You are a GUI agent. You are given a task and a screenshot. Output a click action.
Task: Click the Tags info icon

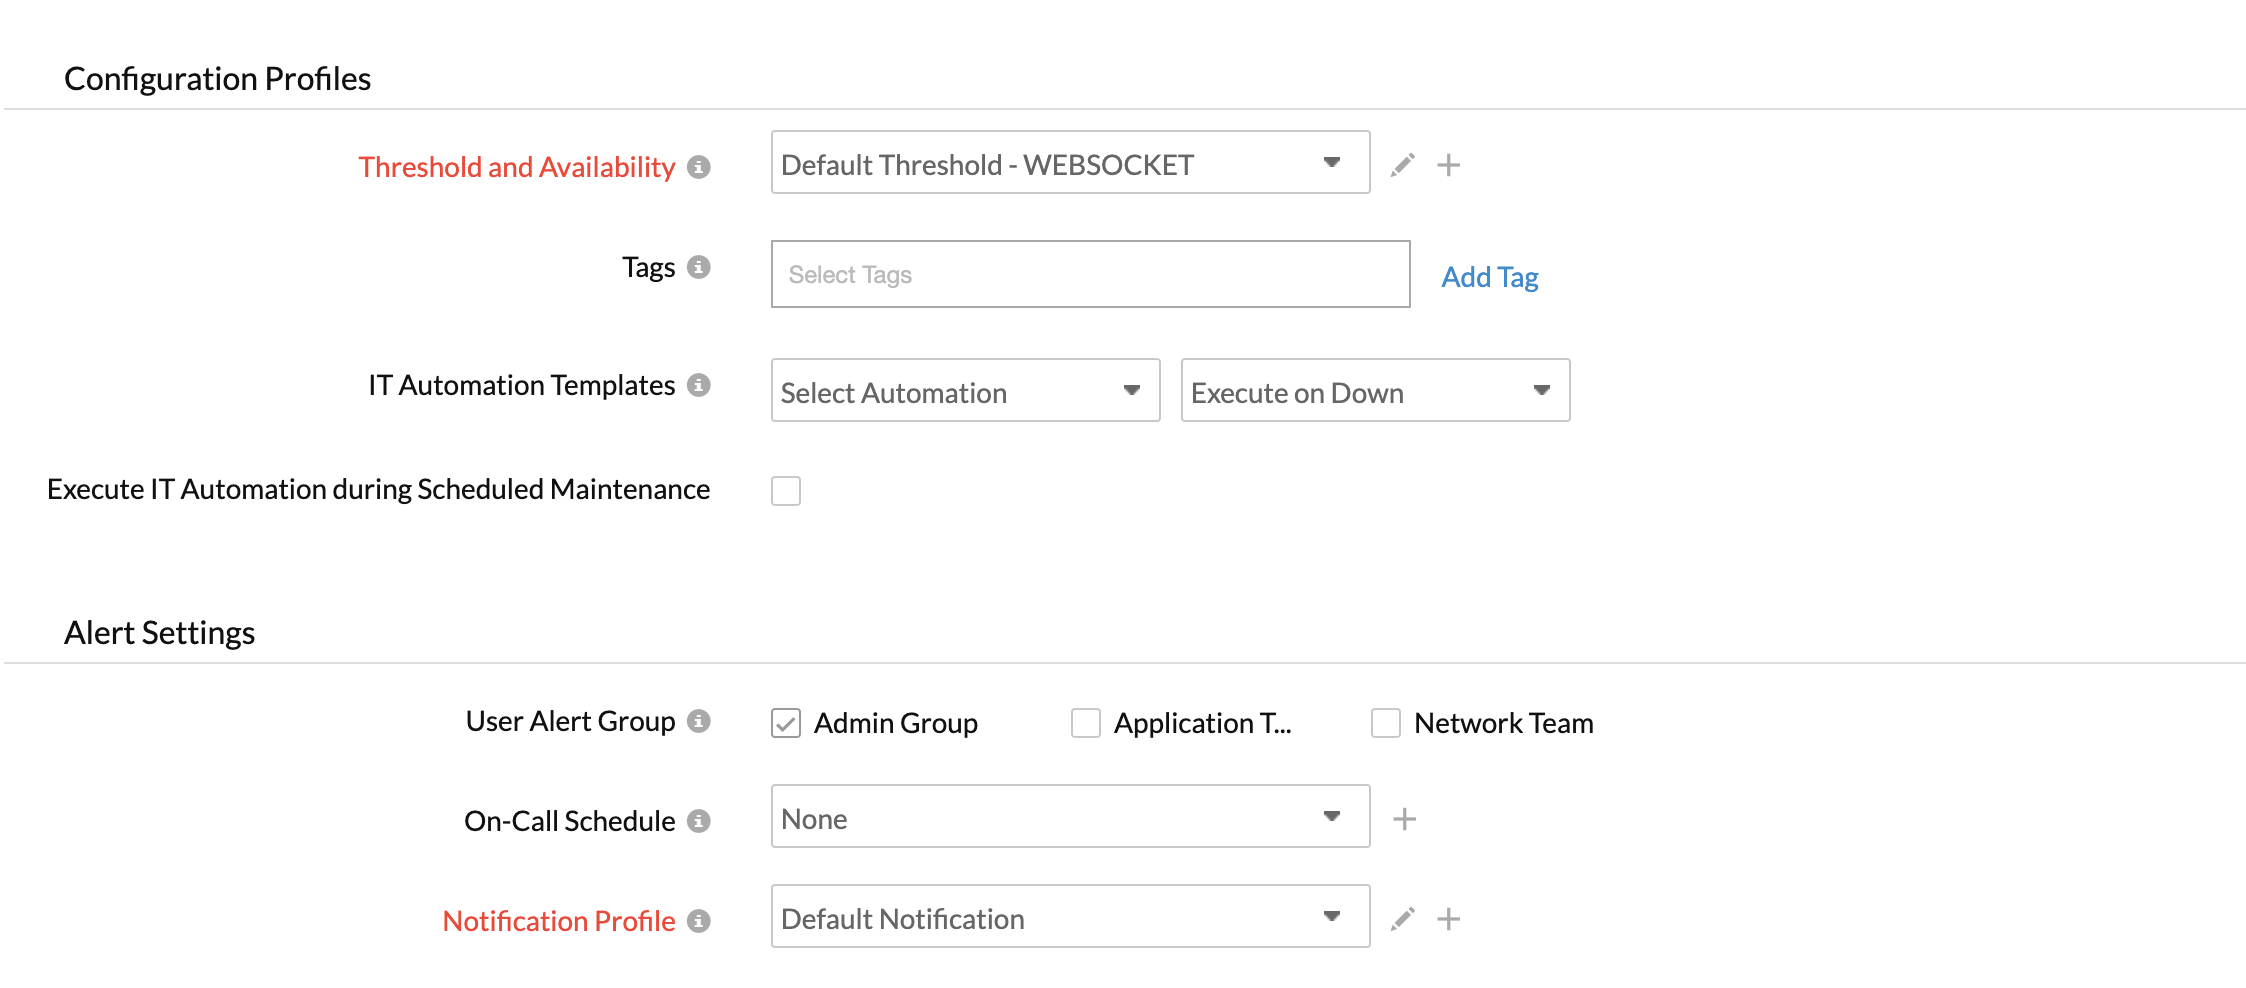click(699, 267)
